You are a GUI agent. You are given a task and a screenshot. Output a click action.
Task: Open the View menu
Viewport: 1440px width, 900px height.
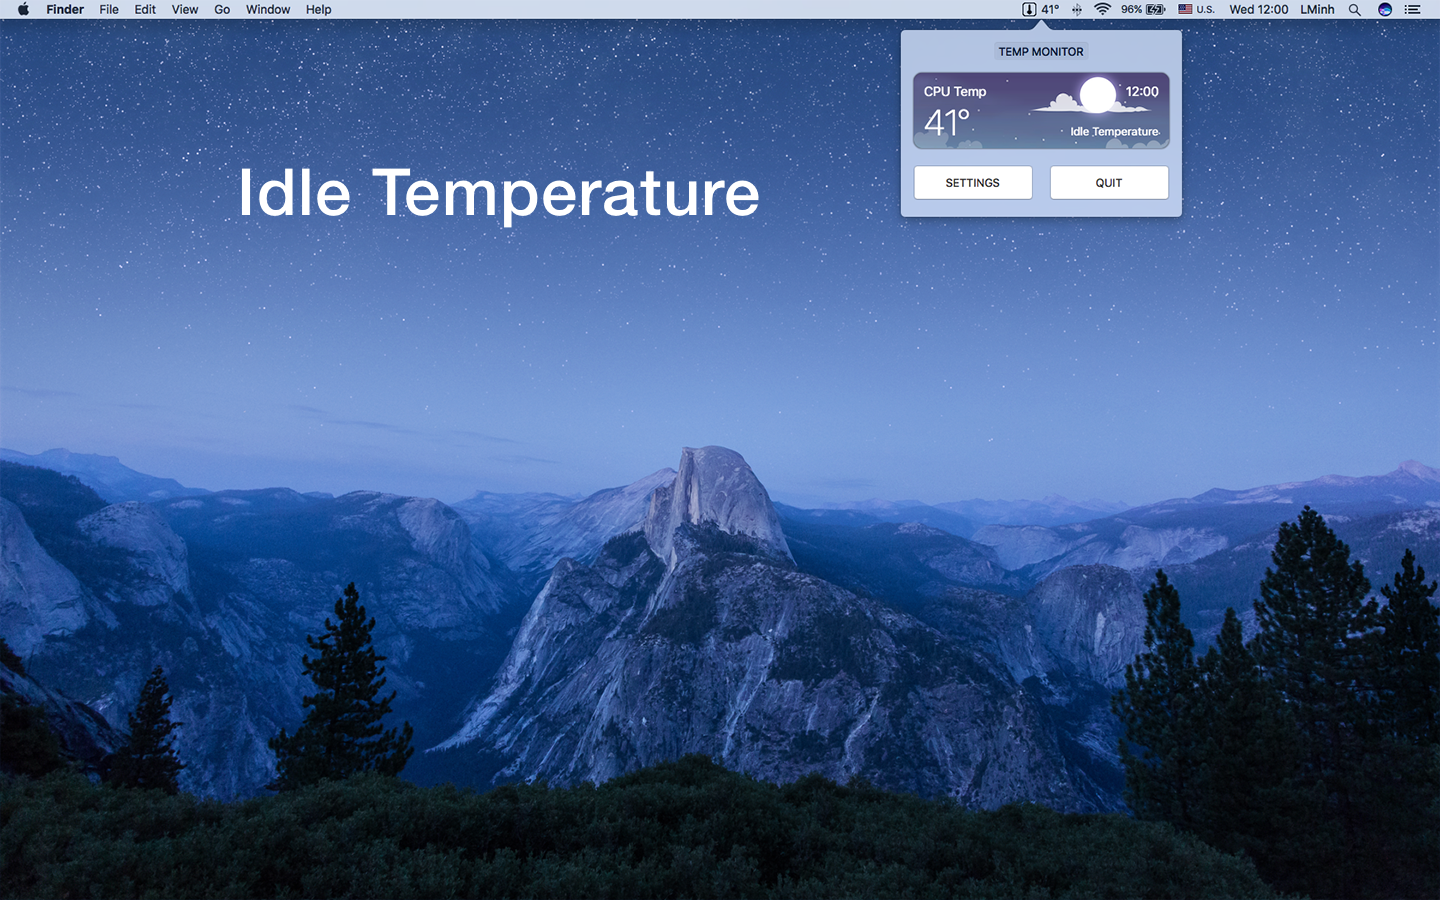(185, 9)
